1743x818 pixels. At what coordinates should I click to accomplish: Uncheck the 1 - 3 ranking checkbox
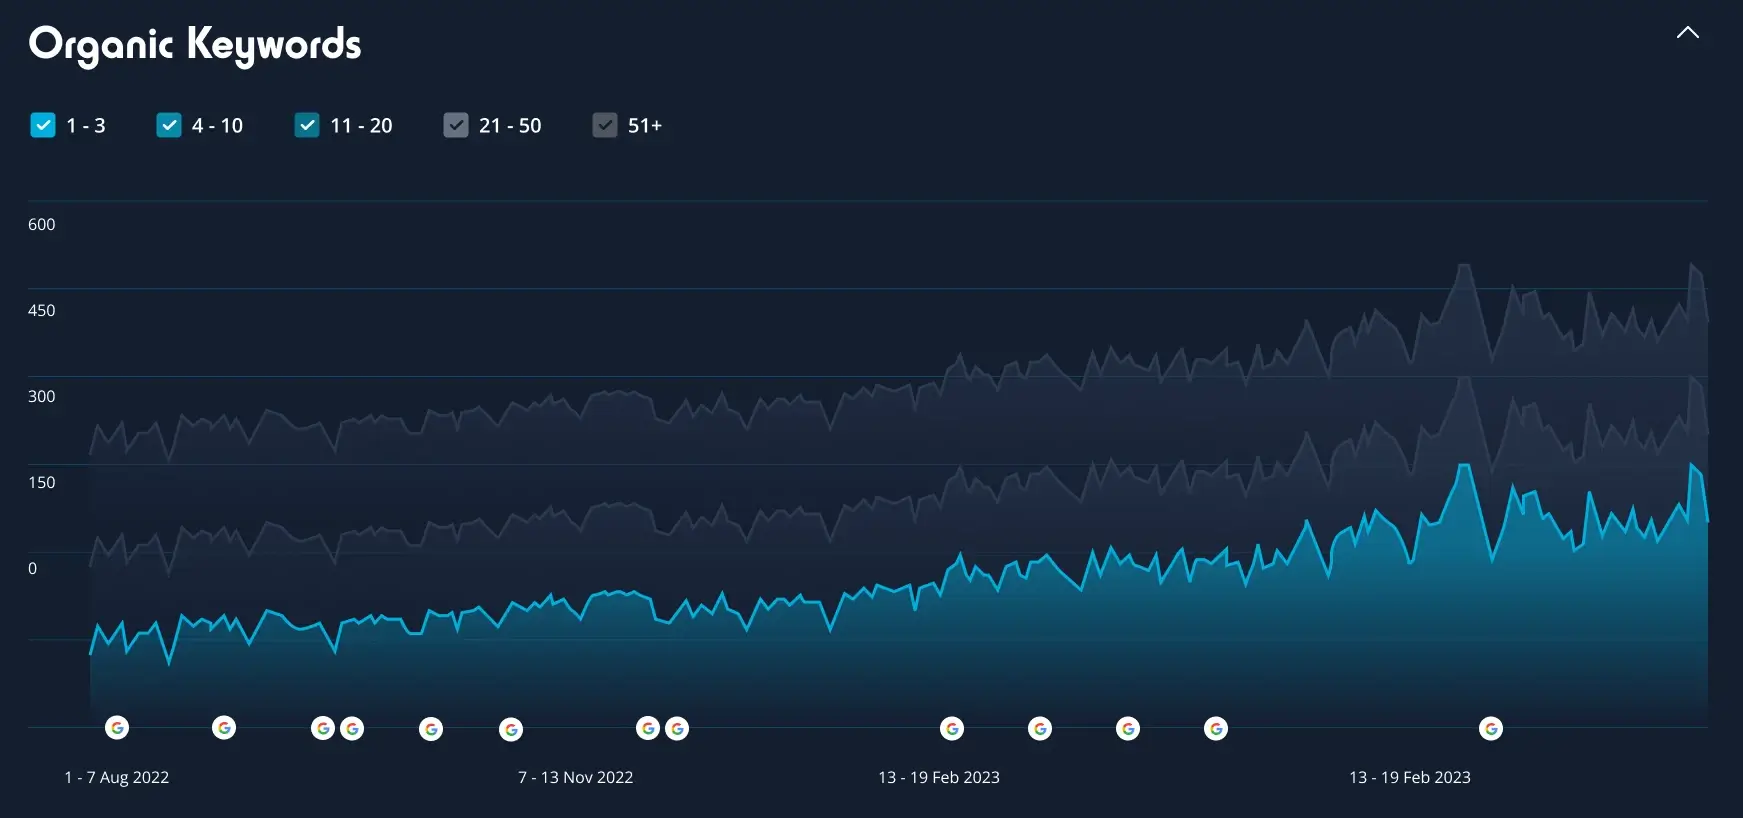43,125
